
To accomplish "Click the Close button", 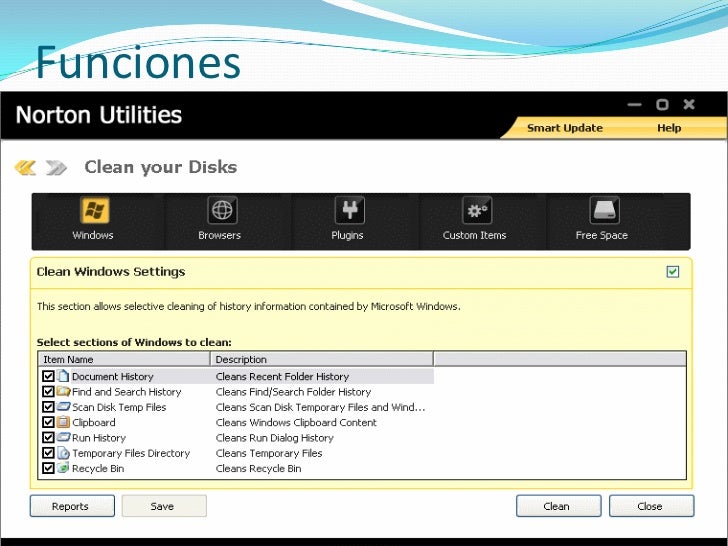I will coord(651,506).
